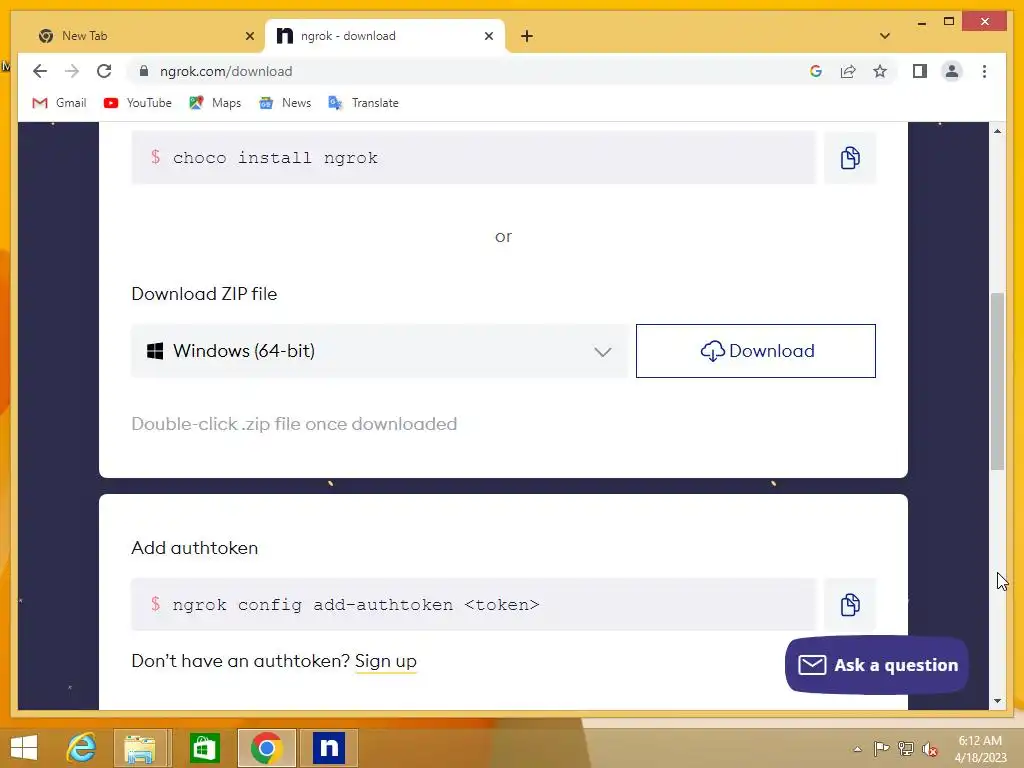1024x768 pixels.
Task: Switch to Chrome in the taskbar
Action: pyautogui.click(x=266, y=748)
